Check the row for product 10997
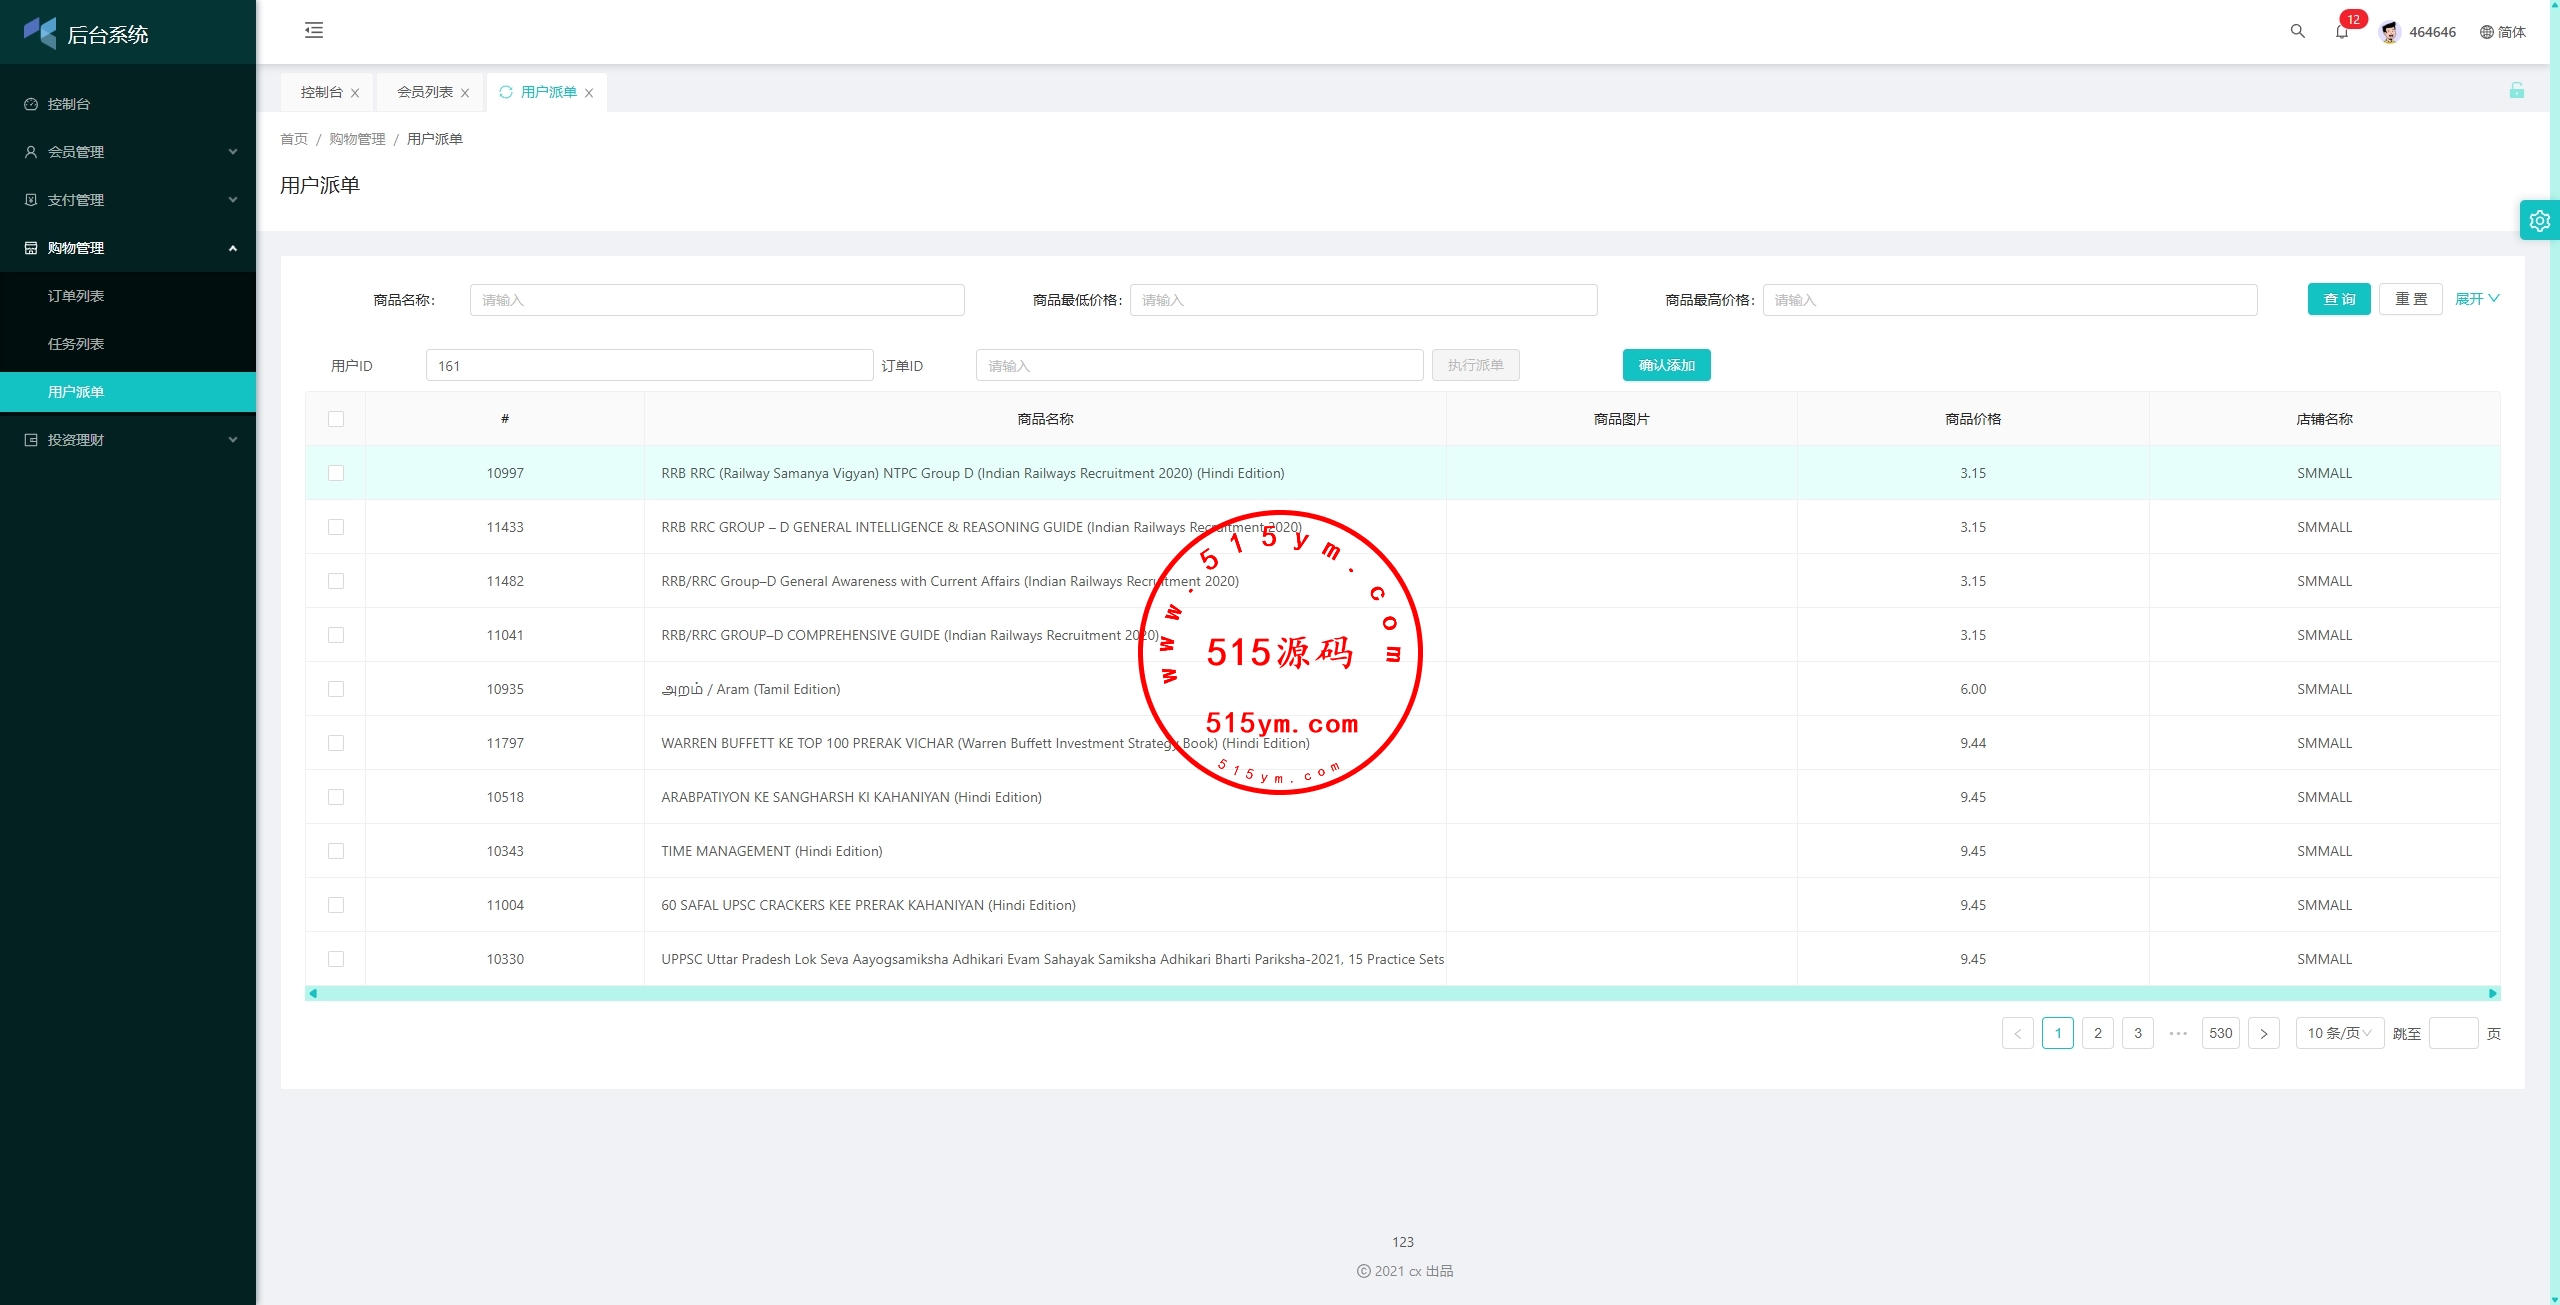Screen dimensions: 2560x1305 336,473
